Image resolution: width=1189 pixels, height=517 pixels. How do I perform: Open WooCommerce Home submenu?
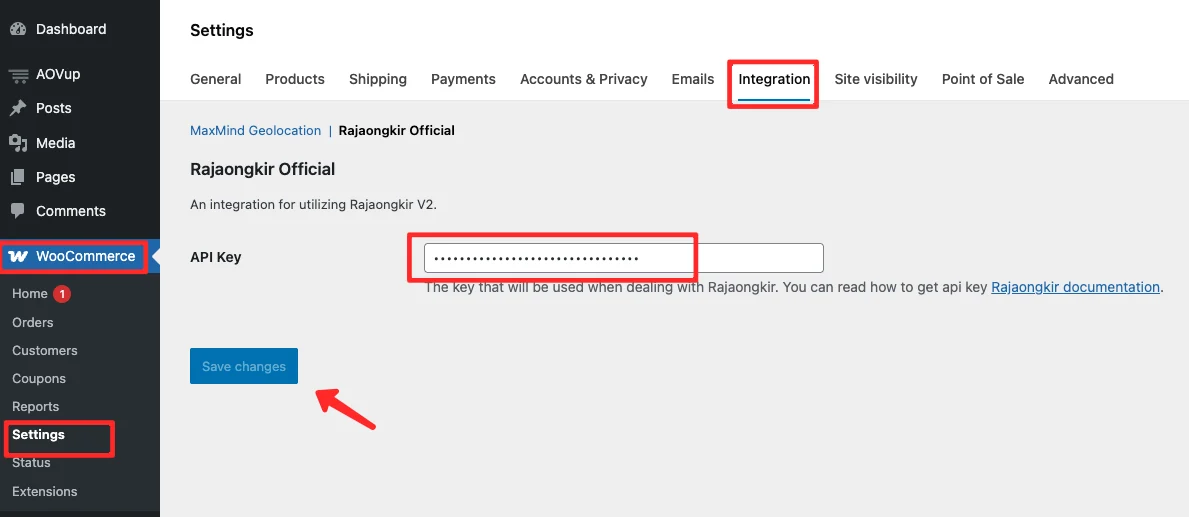coord(30,293)
